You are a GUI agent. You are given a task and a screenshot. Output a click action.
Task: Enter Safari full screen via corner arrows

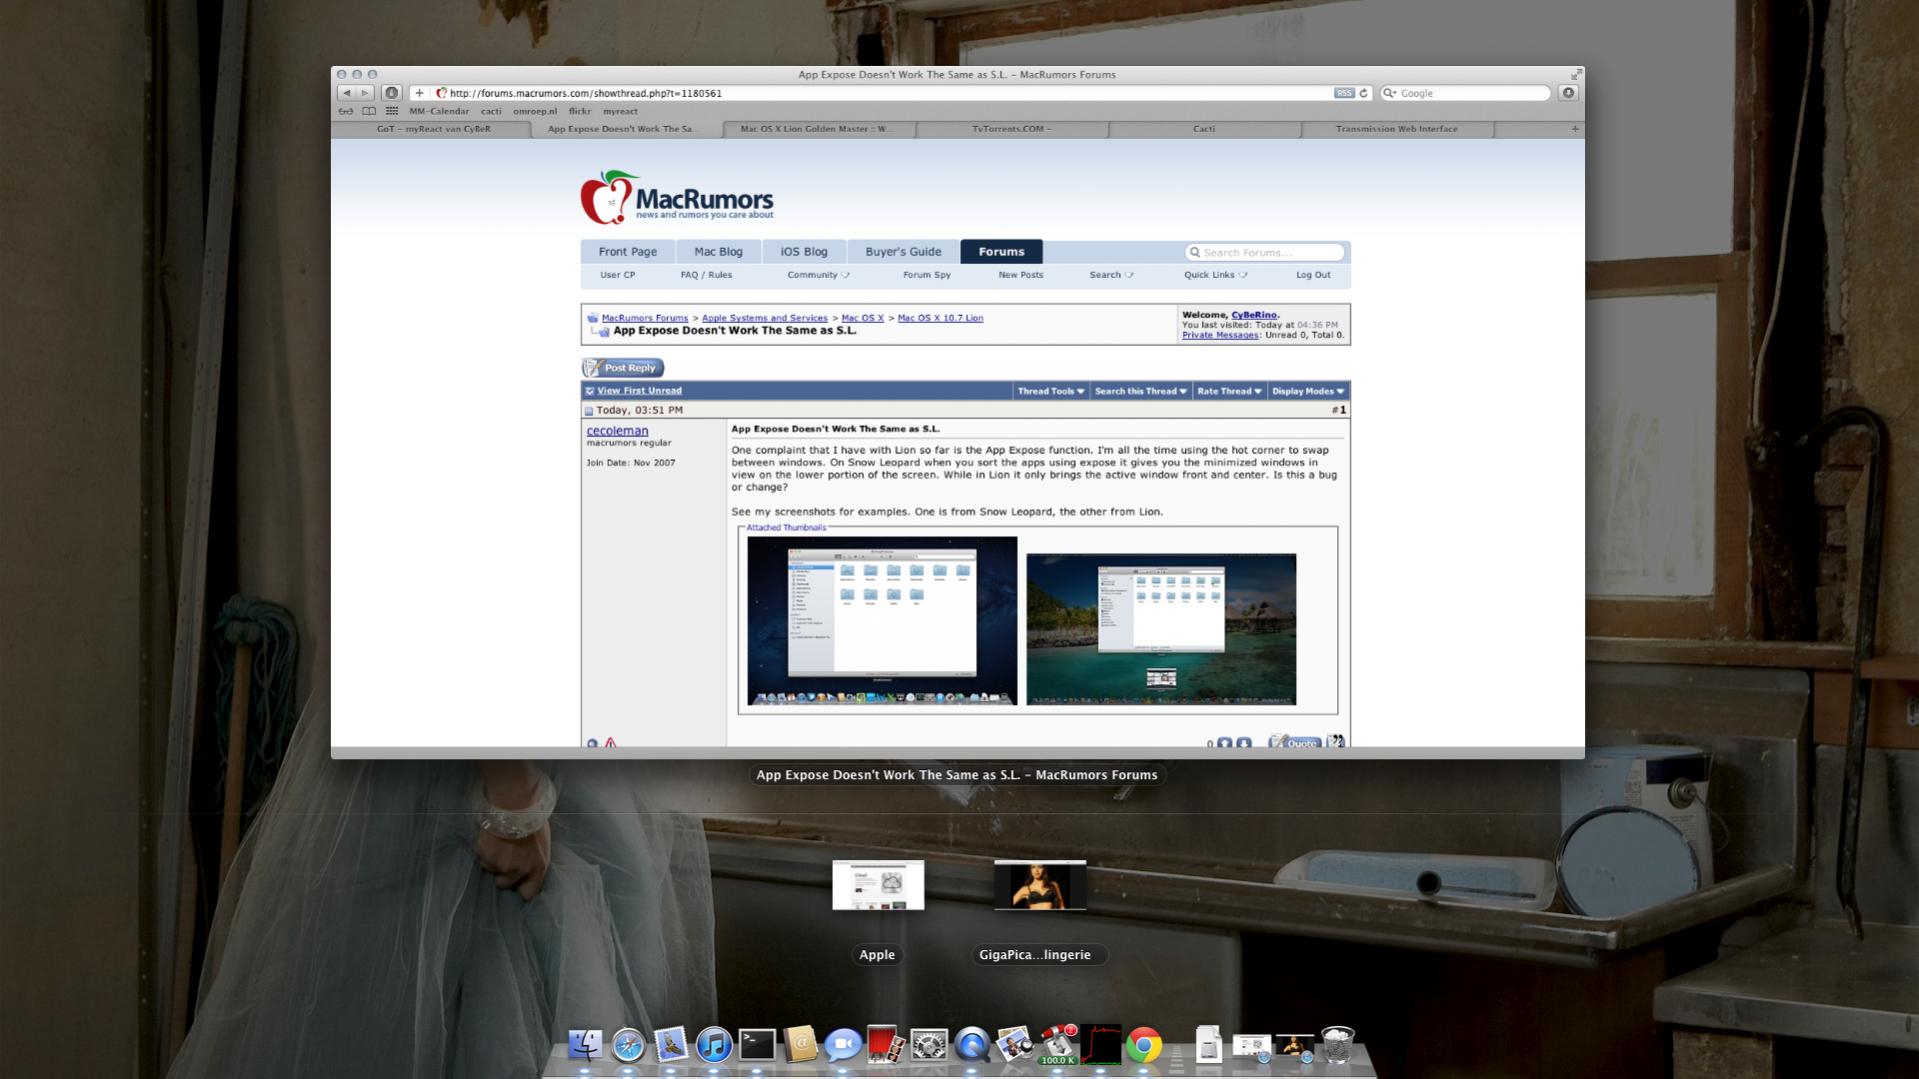1575,74
